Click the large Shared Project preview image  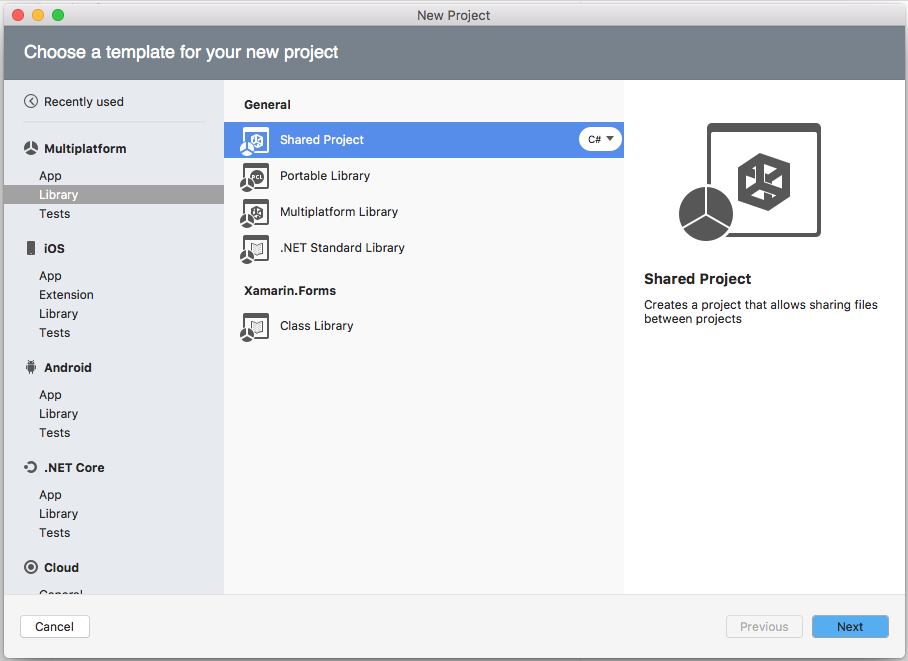749,182
